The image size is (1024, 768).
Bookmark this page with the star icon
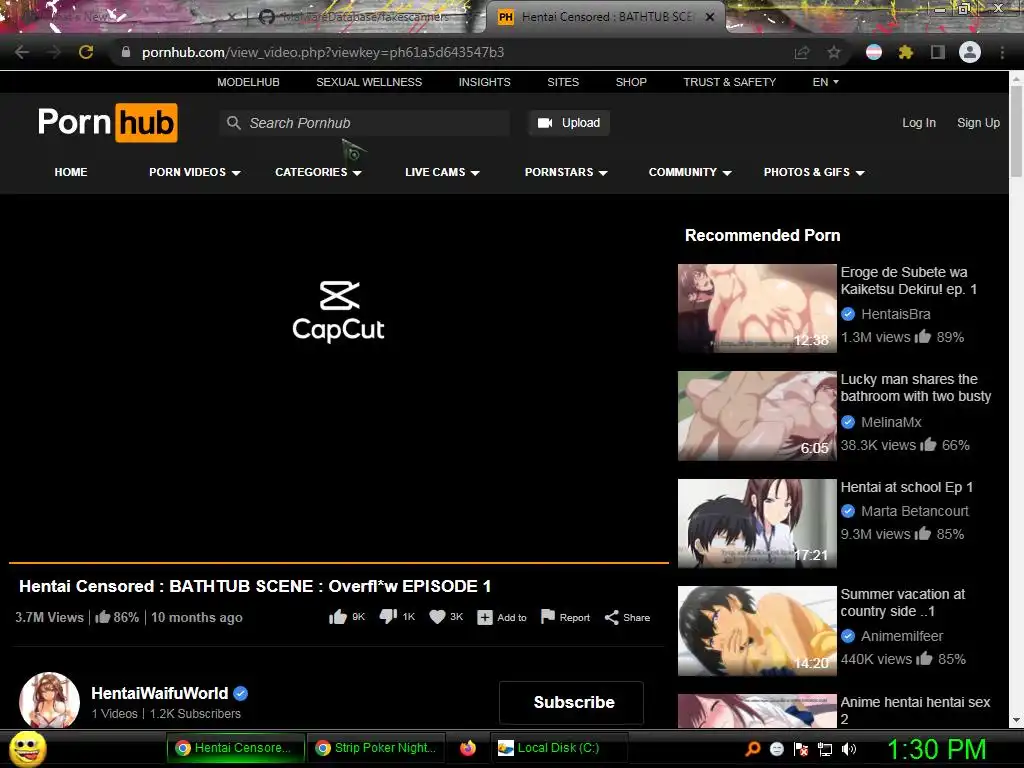tap(834, 53)
